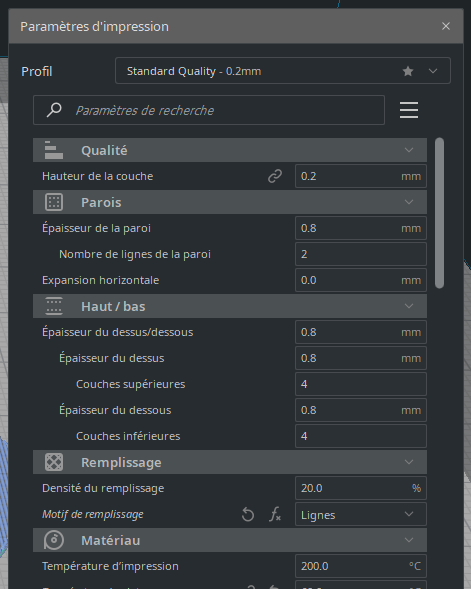Click the Hauteur de la couche label

click(x=98, y=176)
